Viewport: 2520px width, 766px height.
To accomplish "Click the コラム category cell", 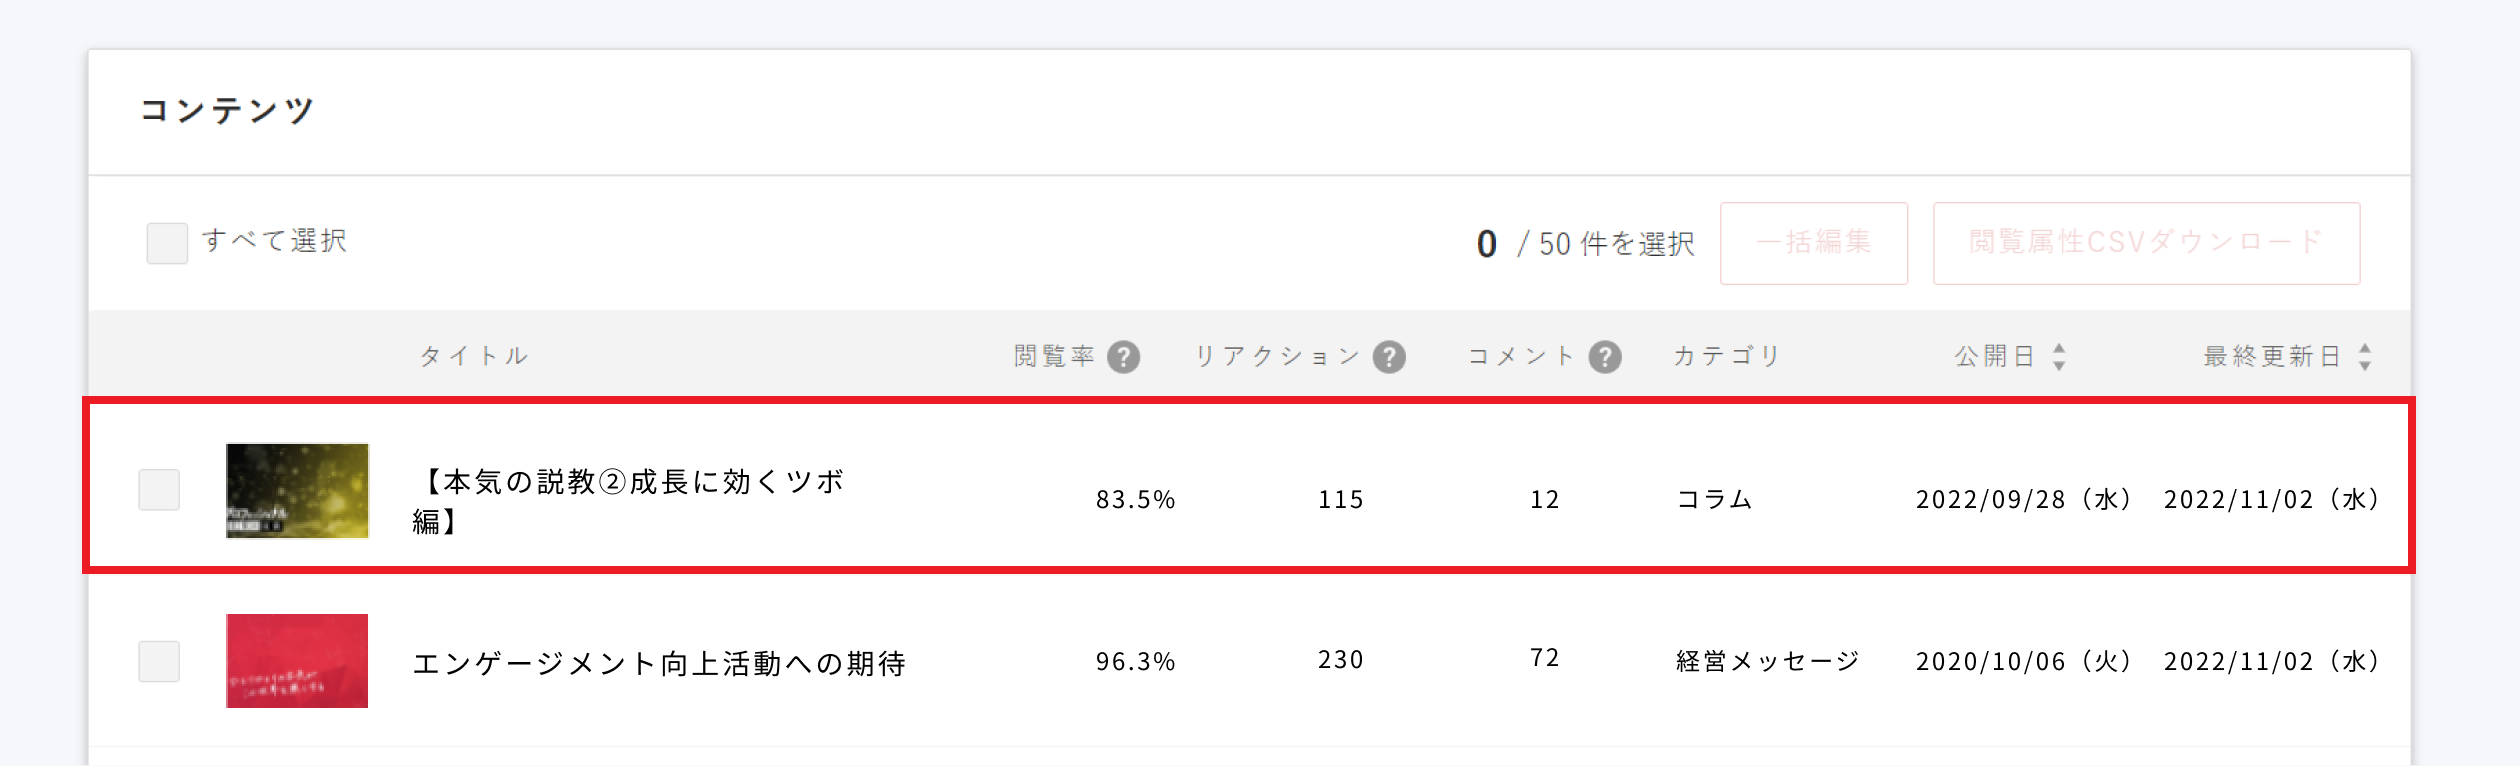I will pyautogui.click(x=1714, y=499).
